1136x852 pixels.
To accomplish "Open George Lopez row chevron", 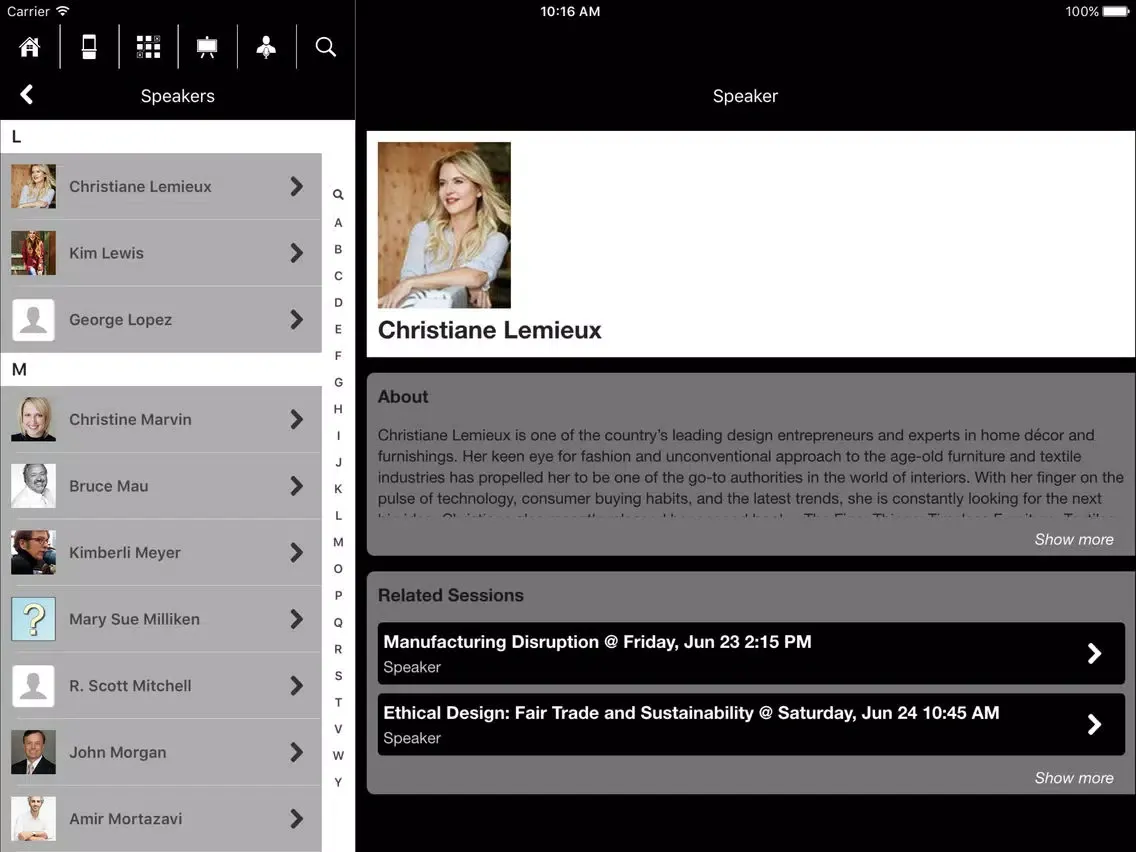I will (296, 320).
